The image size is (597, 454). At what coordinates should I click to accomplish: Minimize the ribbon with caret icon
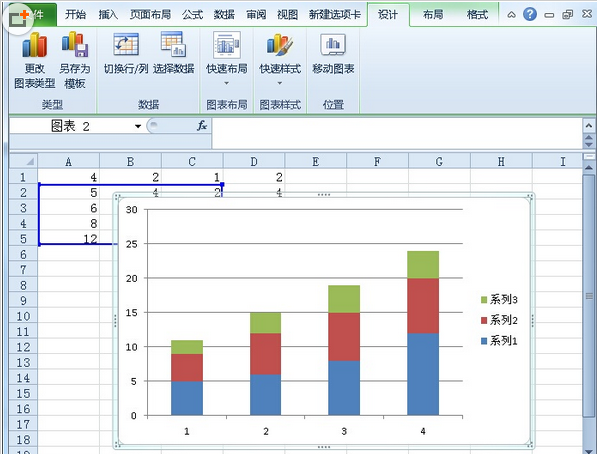click(512, 14)
